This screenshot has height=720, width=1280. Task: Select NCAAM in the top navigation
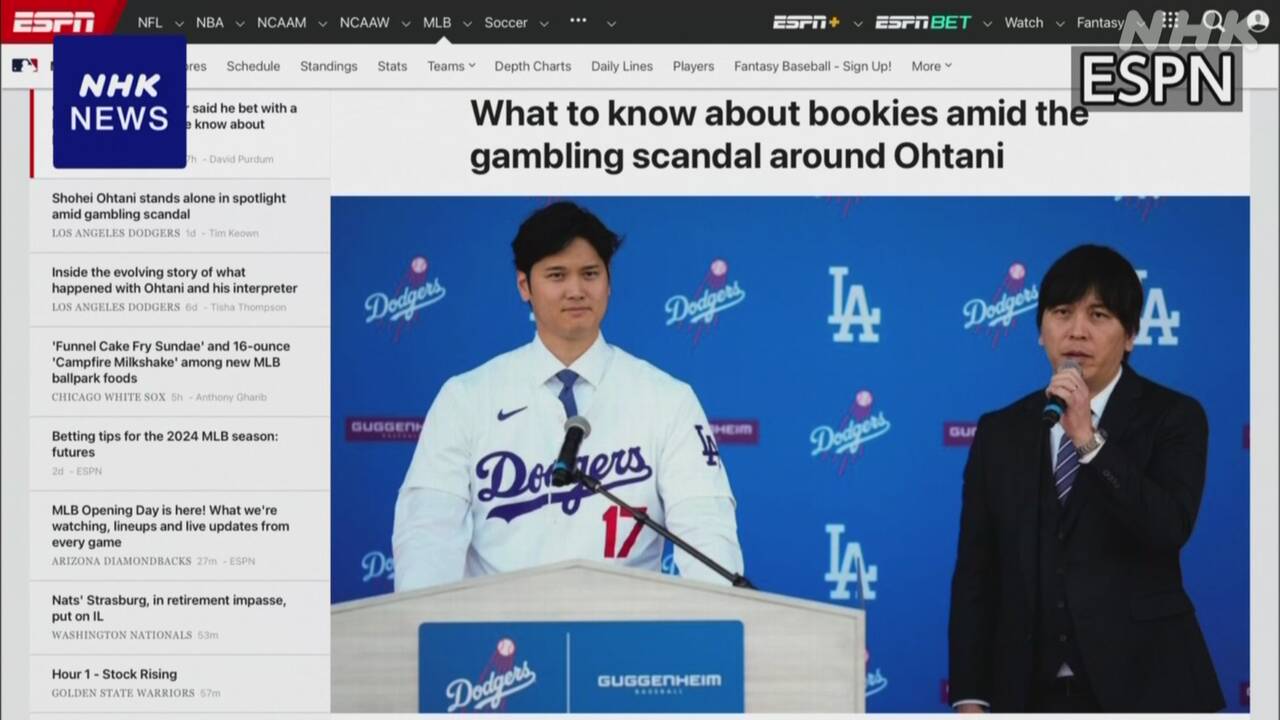[282, 22]
